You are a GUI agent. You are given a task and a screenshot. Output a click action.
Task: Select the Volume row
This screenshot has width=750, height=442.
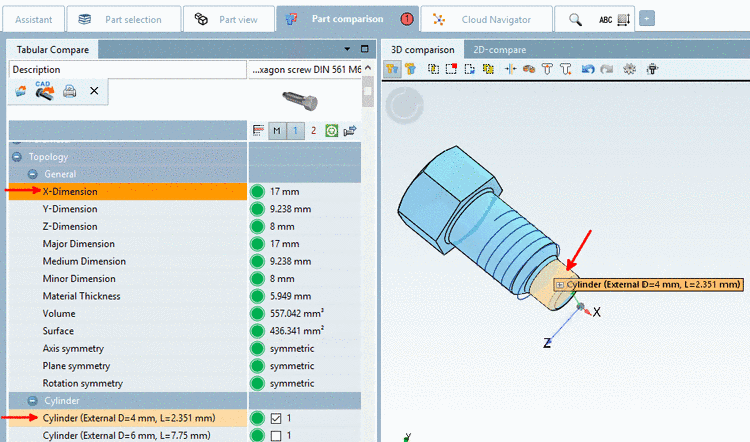[128, 314]
